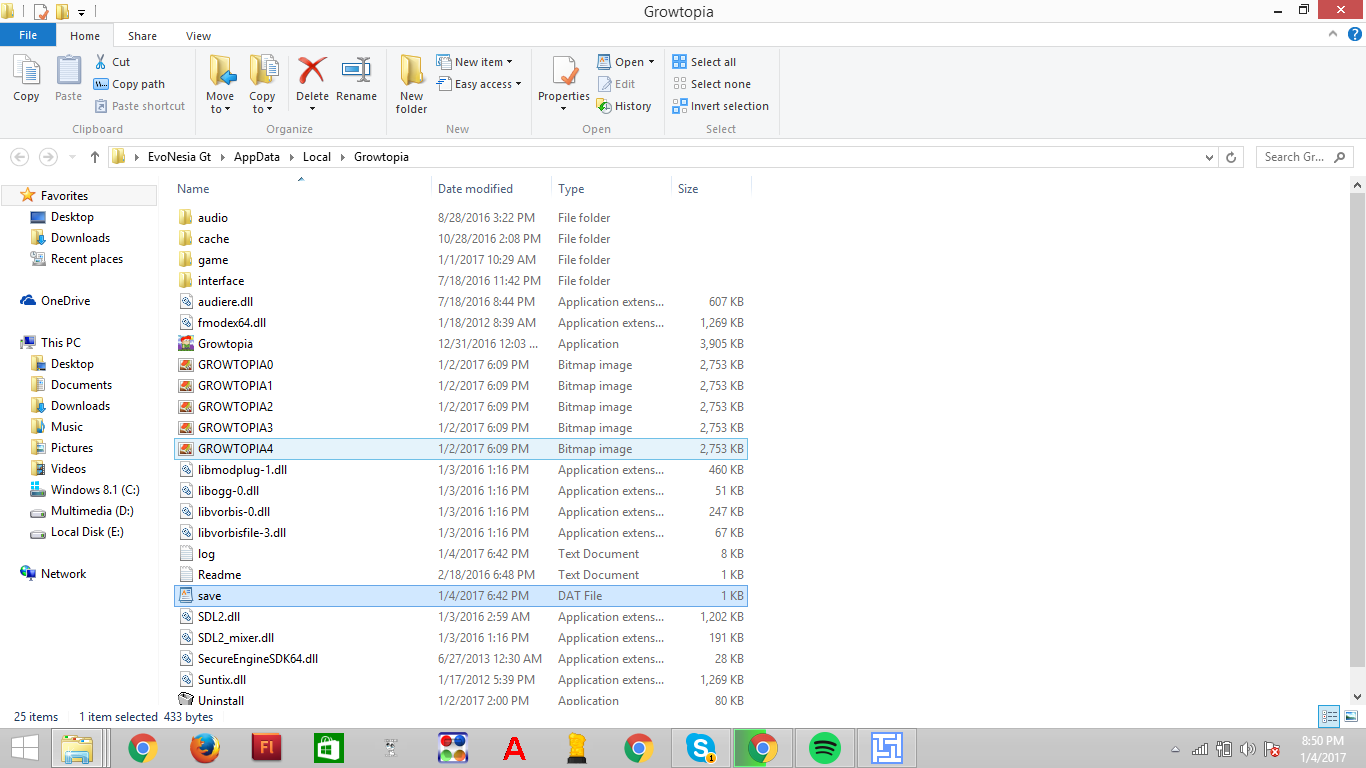Select the save DAT file

(x=461, y=596)
